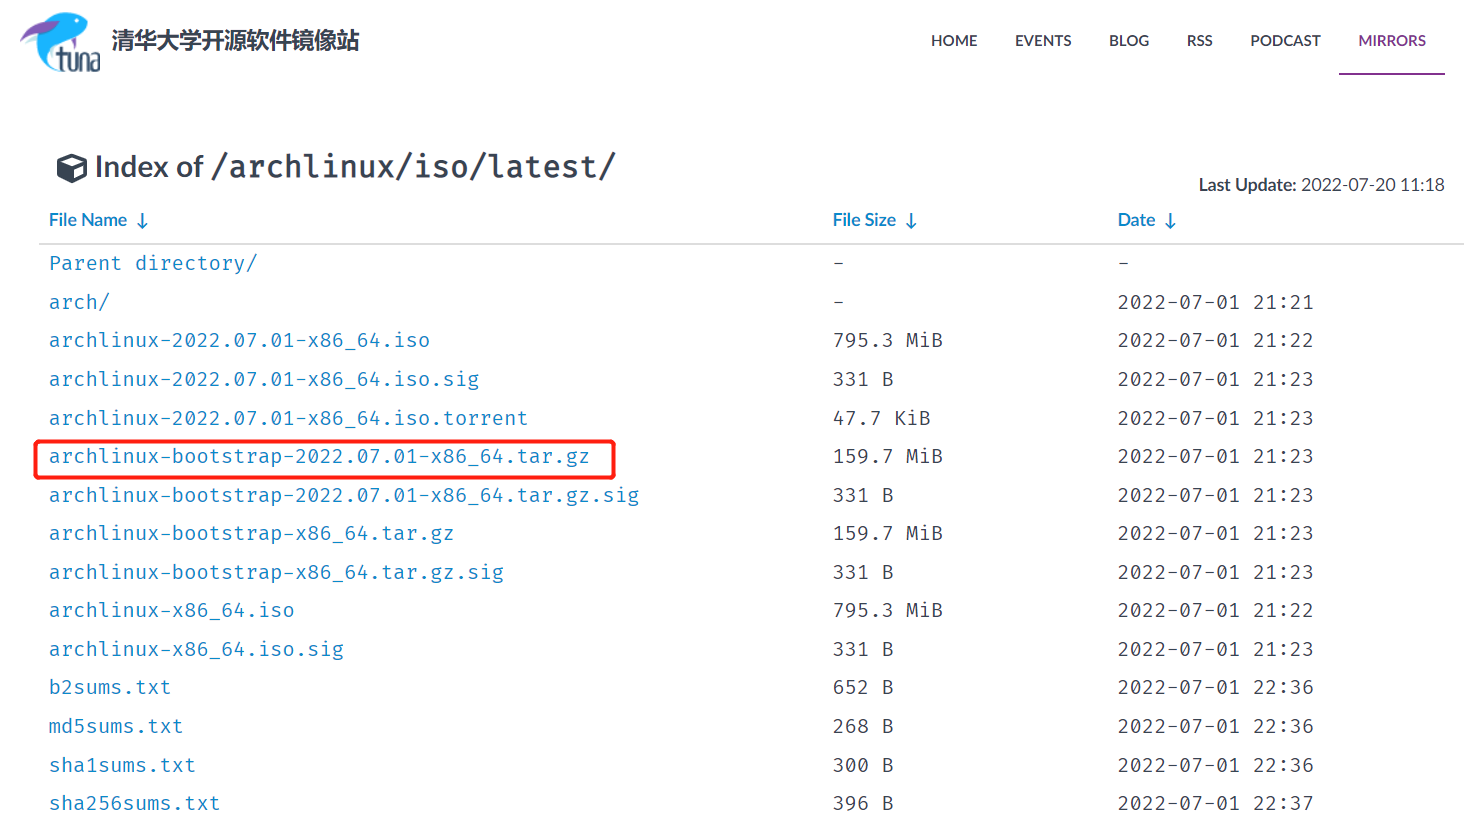The width and height of the screenshot is (1465, 823).
Task: Download archlinux-bootstrap-2022.07.01-x86_64.tar.gz
Action: click(x=319, y=457)
